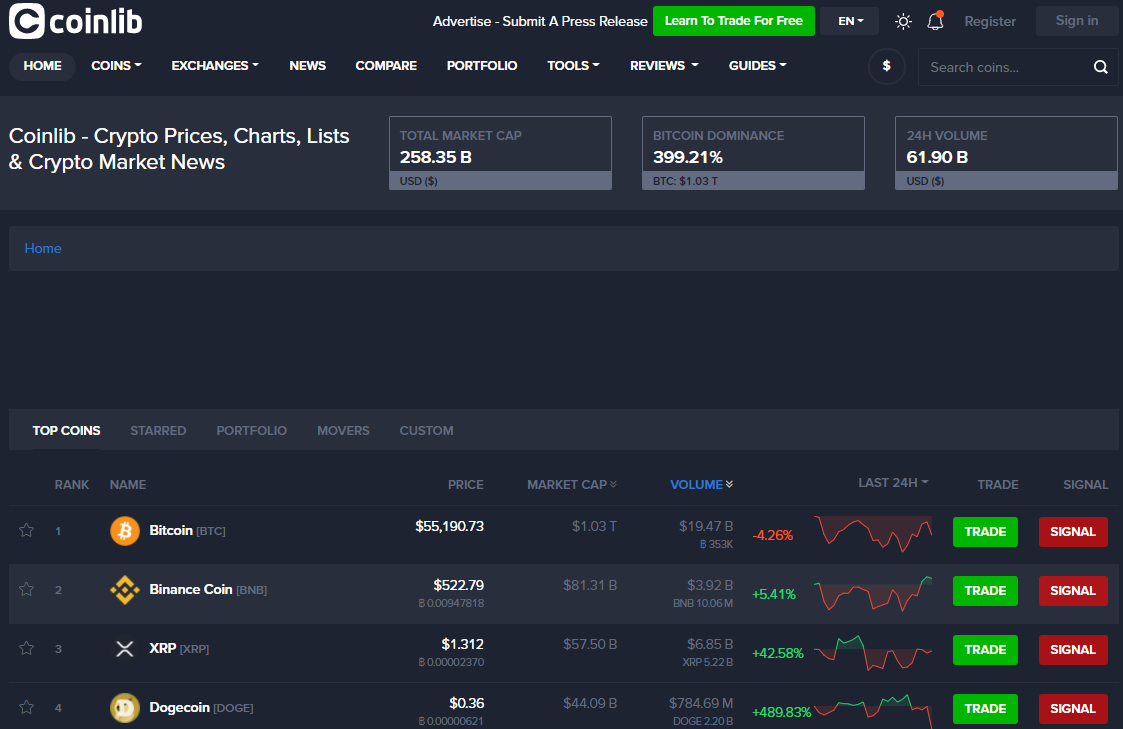Open the COMPARE page
This screenshot has height=729, width=1123.
(x=386, y=66)
